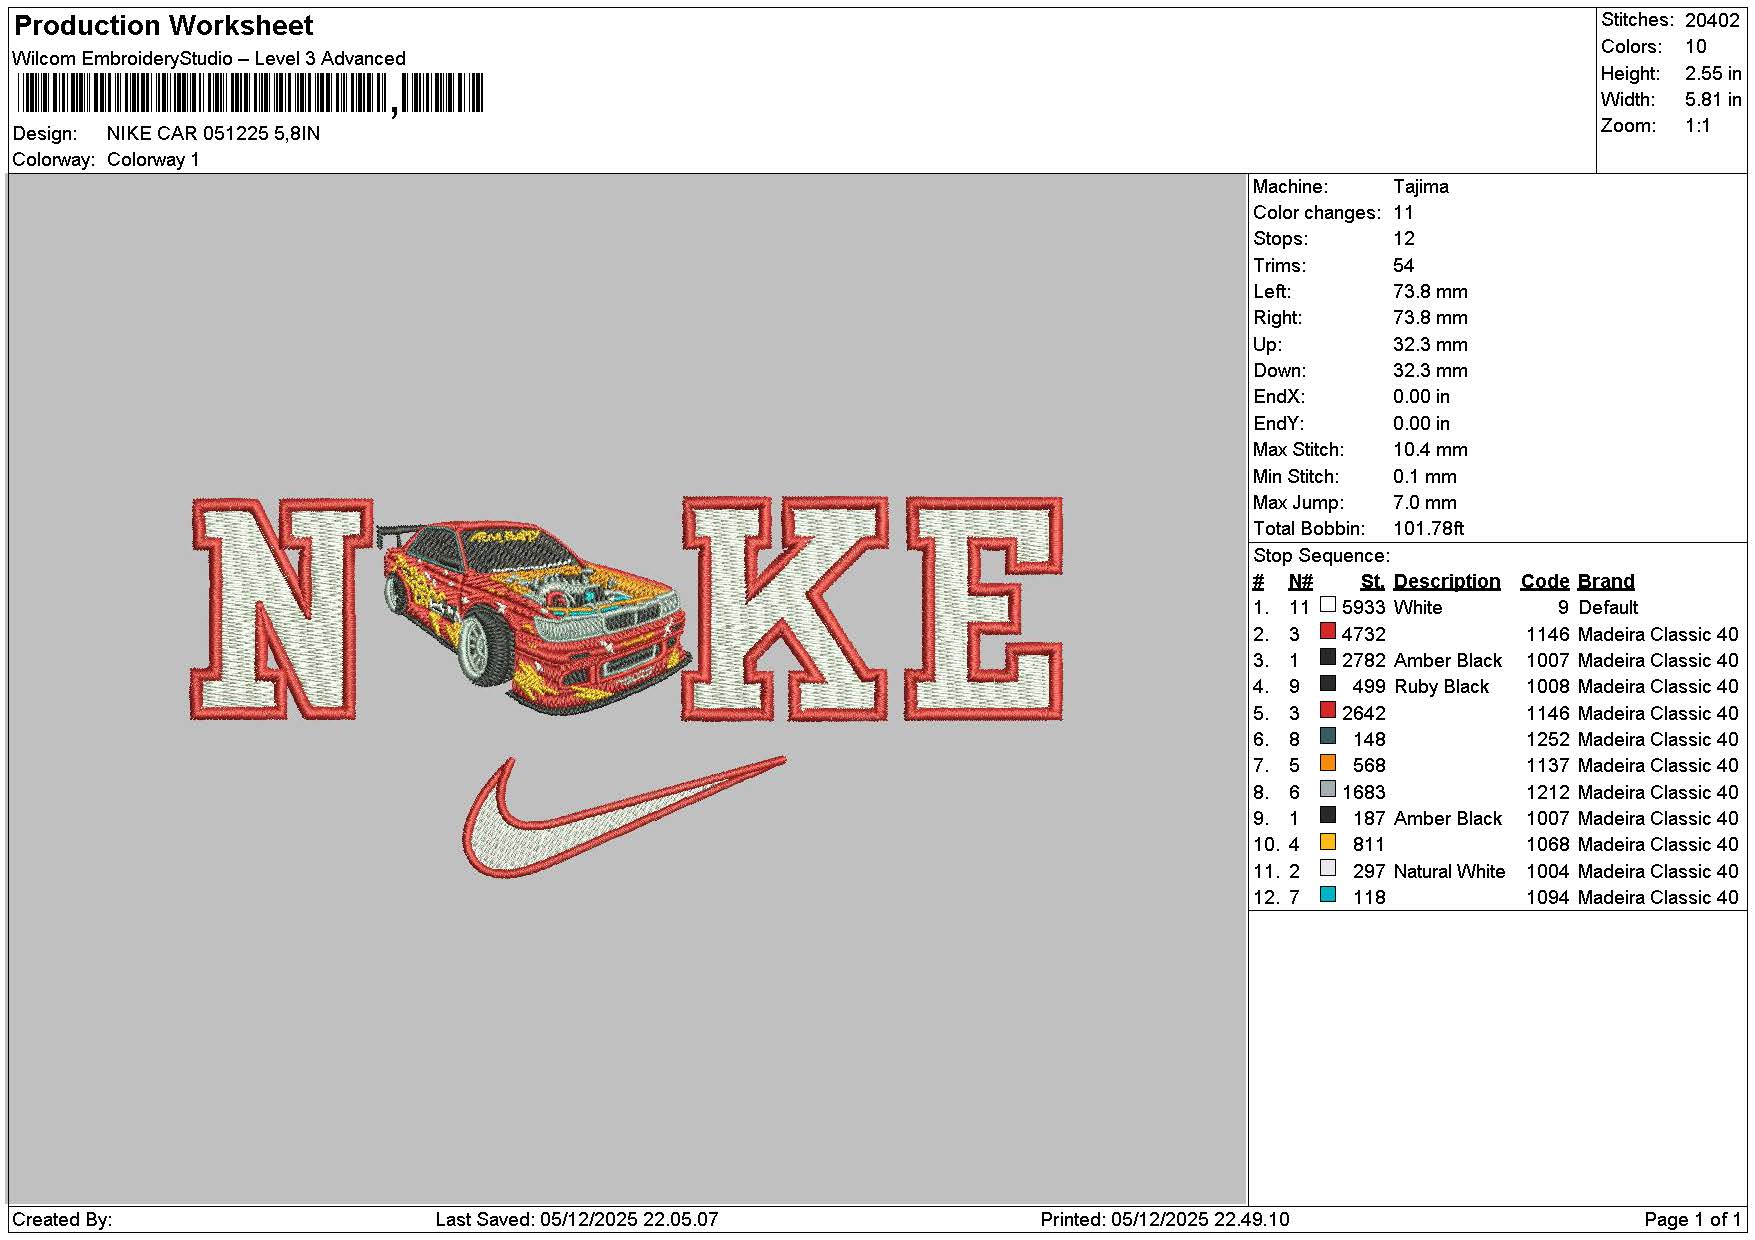The image size is (1755, 1240).
Task: Click the yellow swatch beside stitch count 811
Action: coord(1328,842)
